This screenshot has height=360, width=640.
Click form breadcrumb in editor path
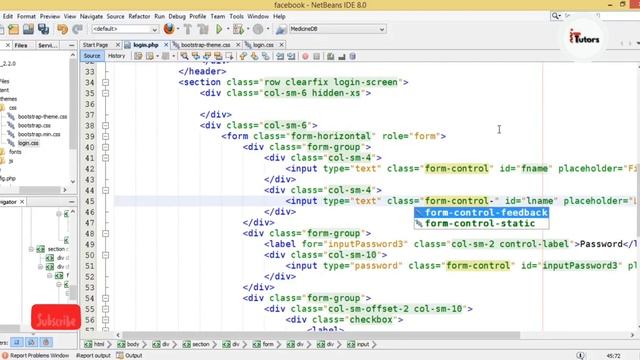(x=263, y=344)
